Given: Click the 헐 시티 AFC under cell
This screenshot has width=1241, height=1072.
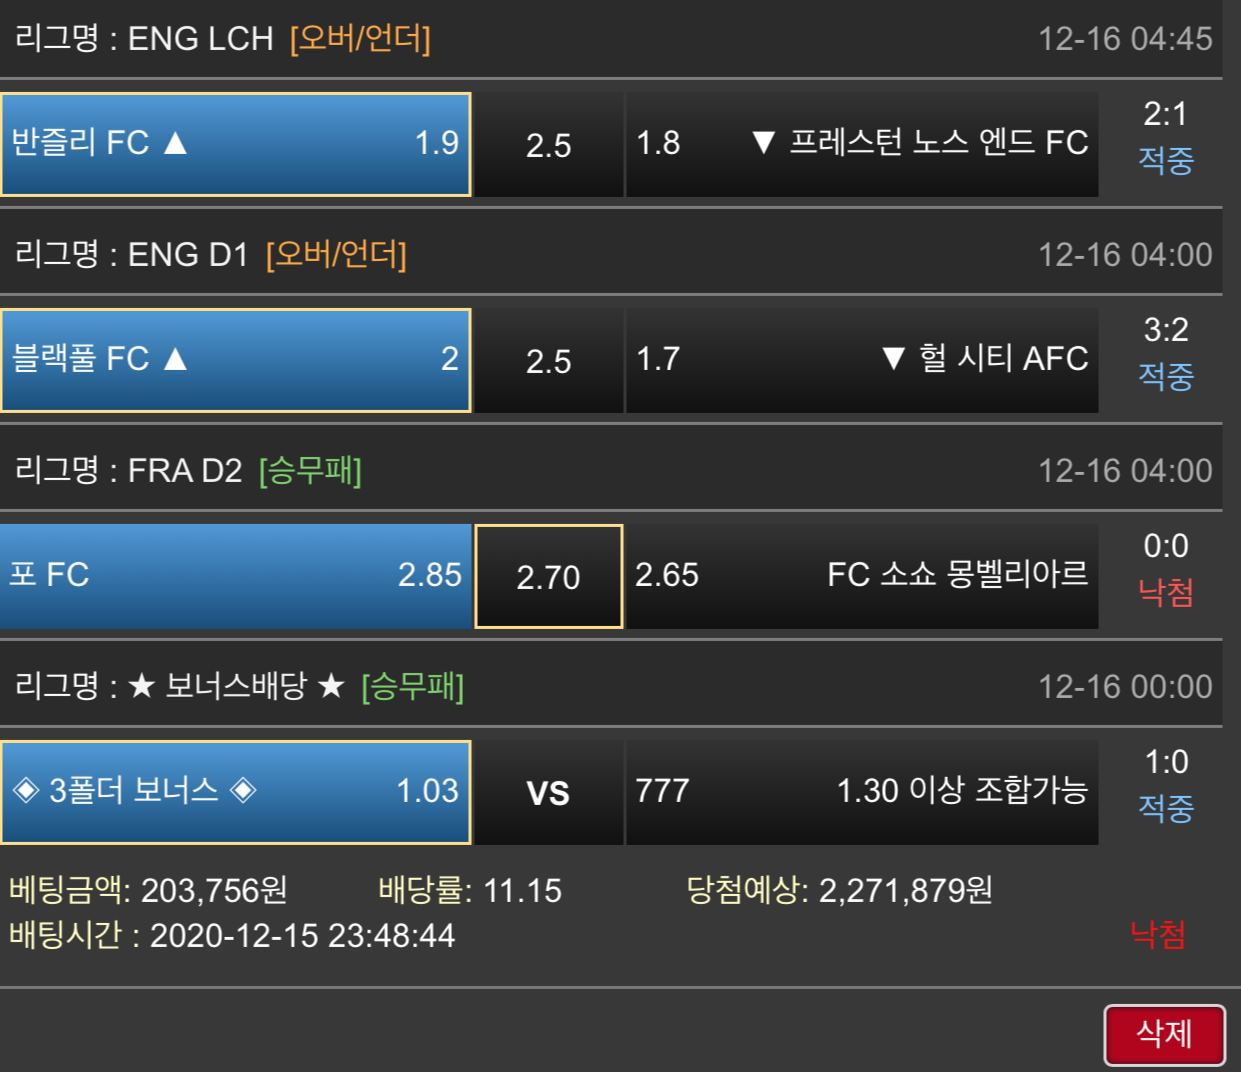Looking at the screenshot, I should coord(861,360).
